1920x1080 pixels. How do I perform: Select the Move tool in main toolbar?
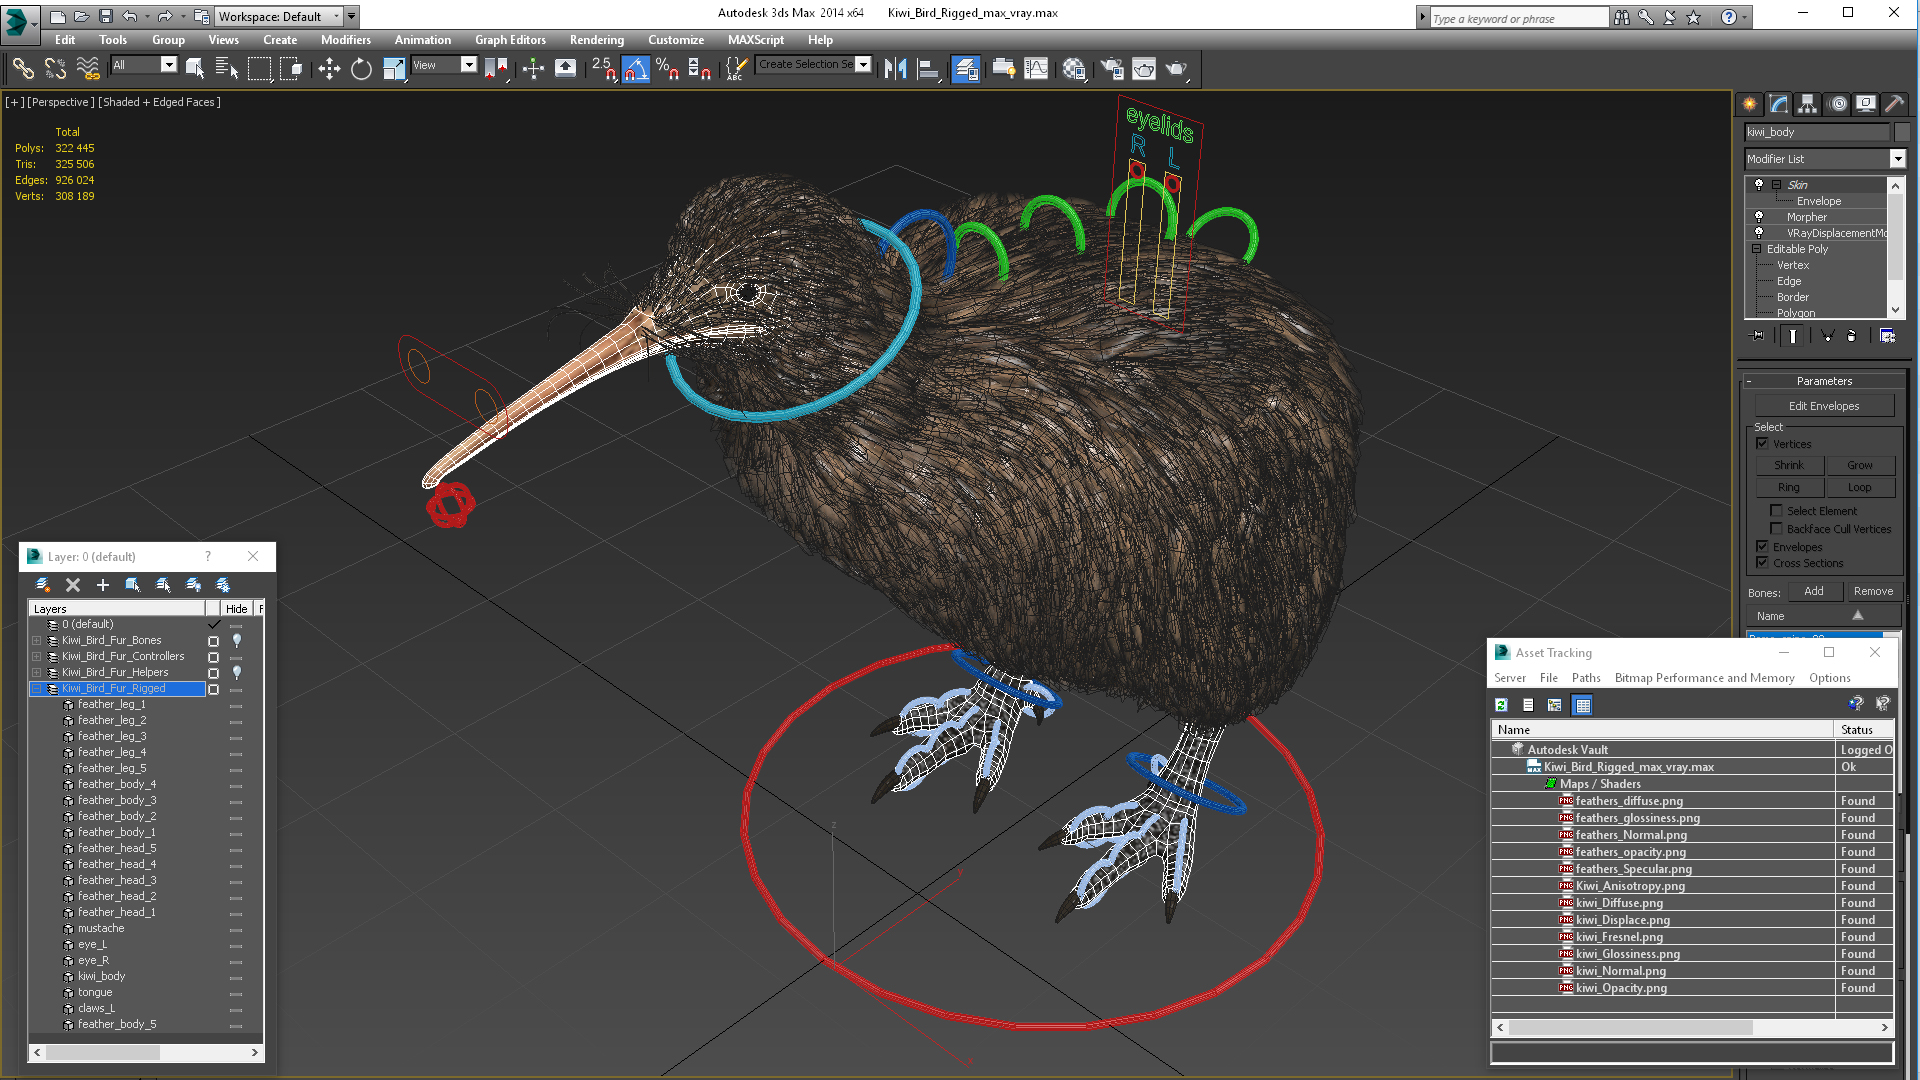point(329,69)
